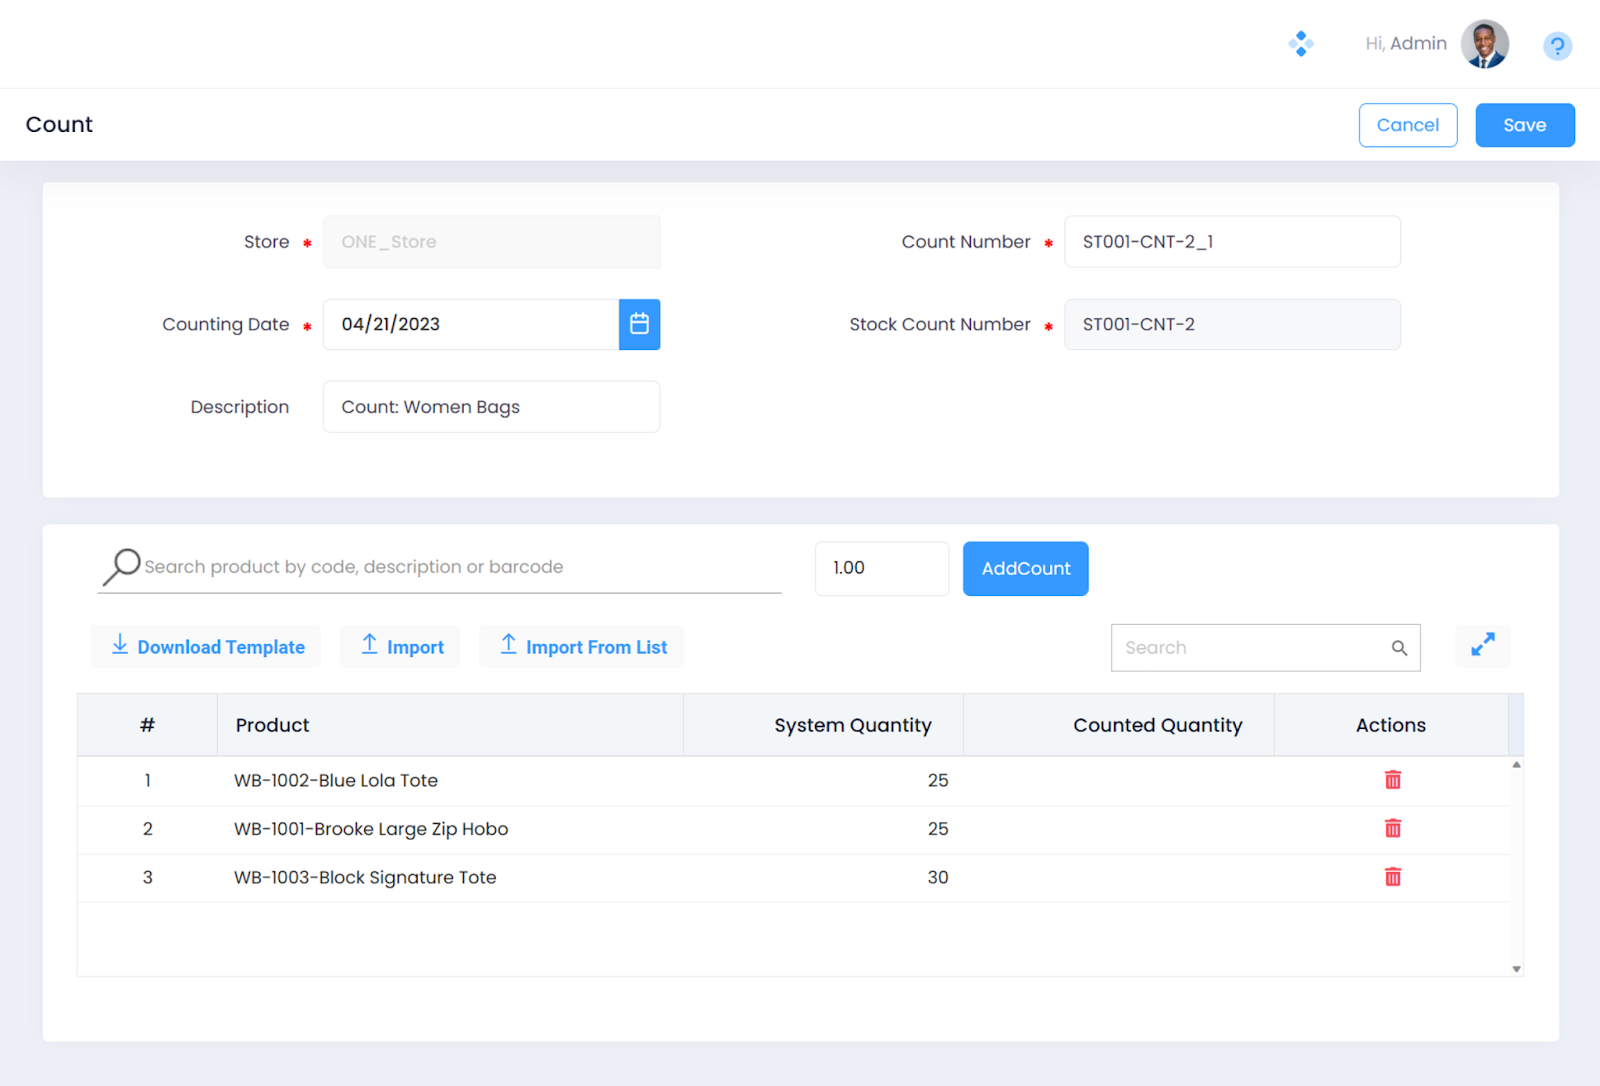Click the magnifier icon in table search
The image size is (1600, 1086).
(1399, 648)
